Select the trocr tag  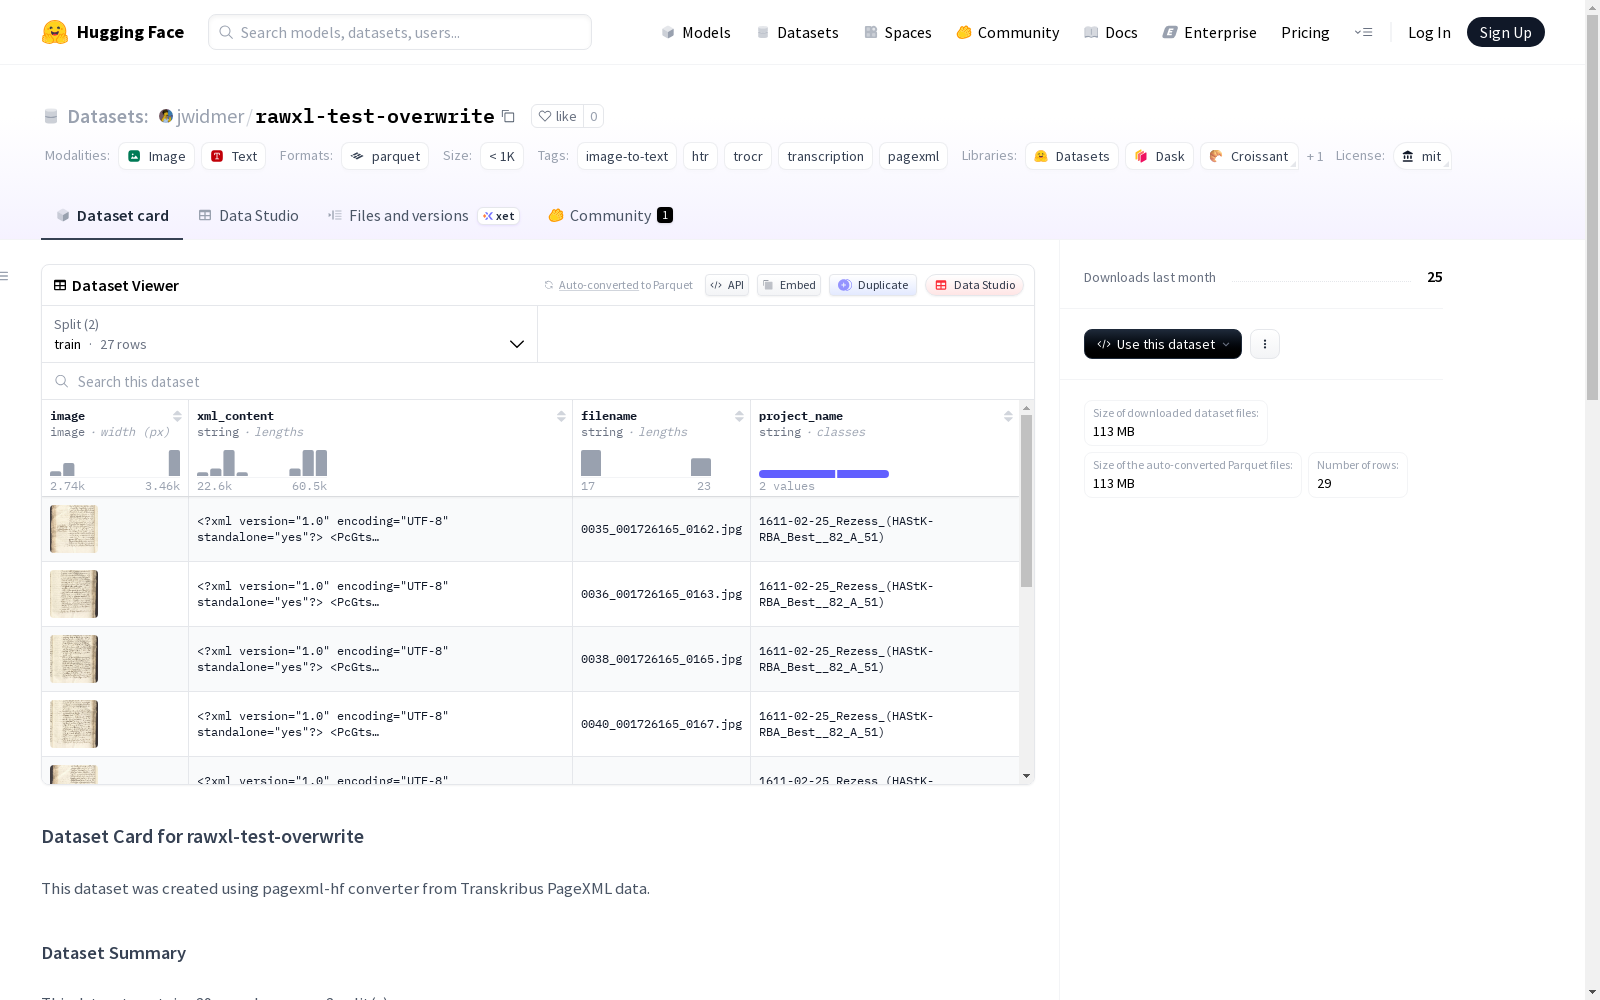(x=748, y=156)
